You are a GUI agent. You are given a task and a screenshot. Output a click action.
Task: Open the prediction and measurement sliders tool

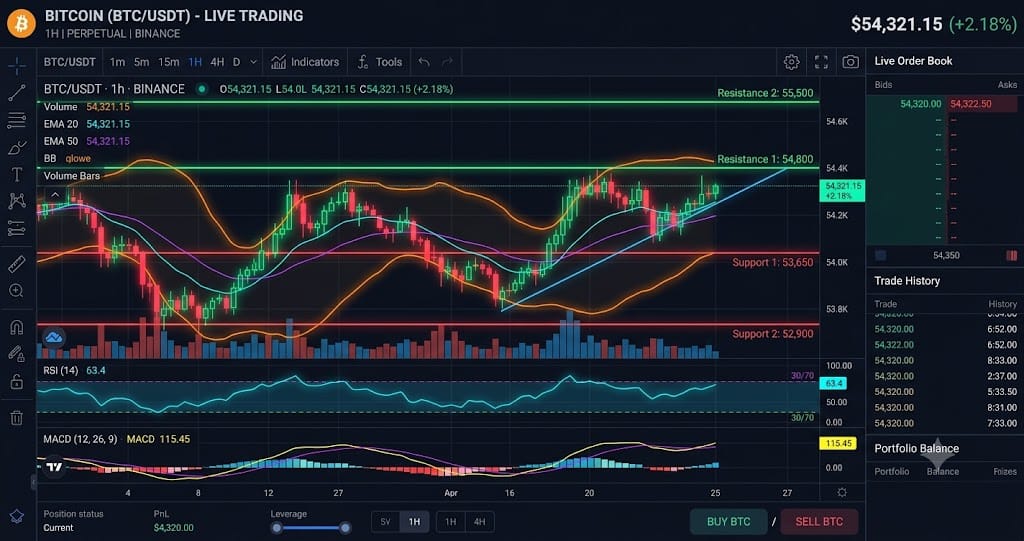coord(17,228)
